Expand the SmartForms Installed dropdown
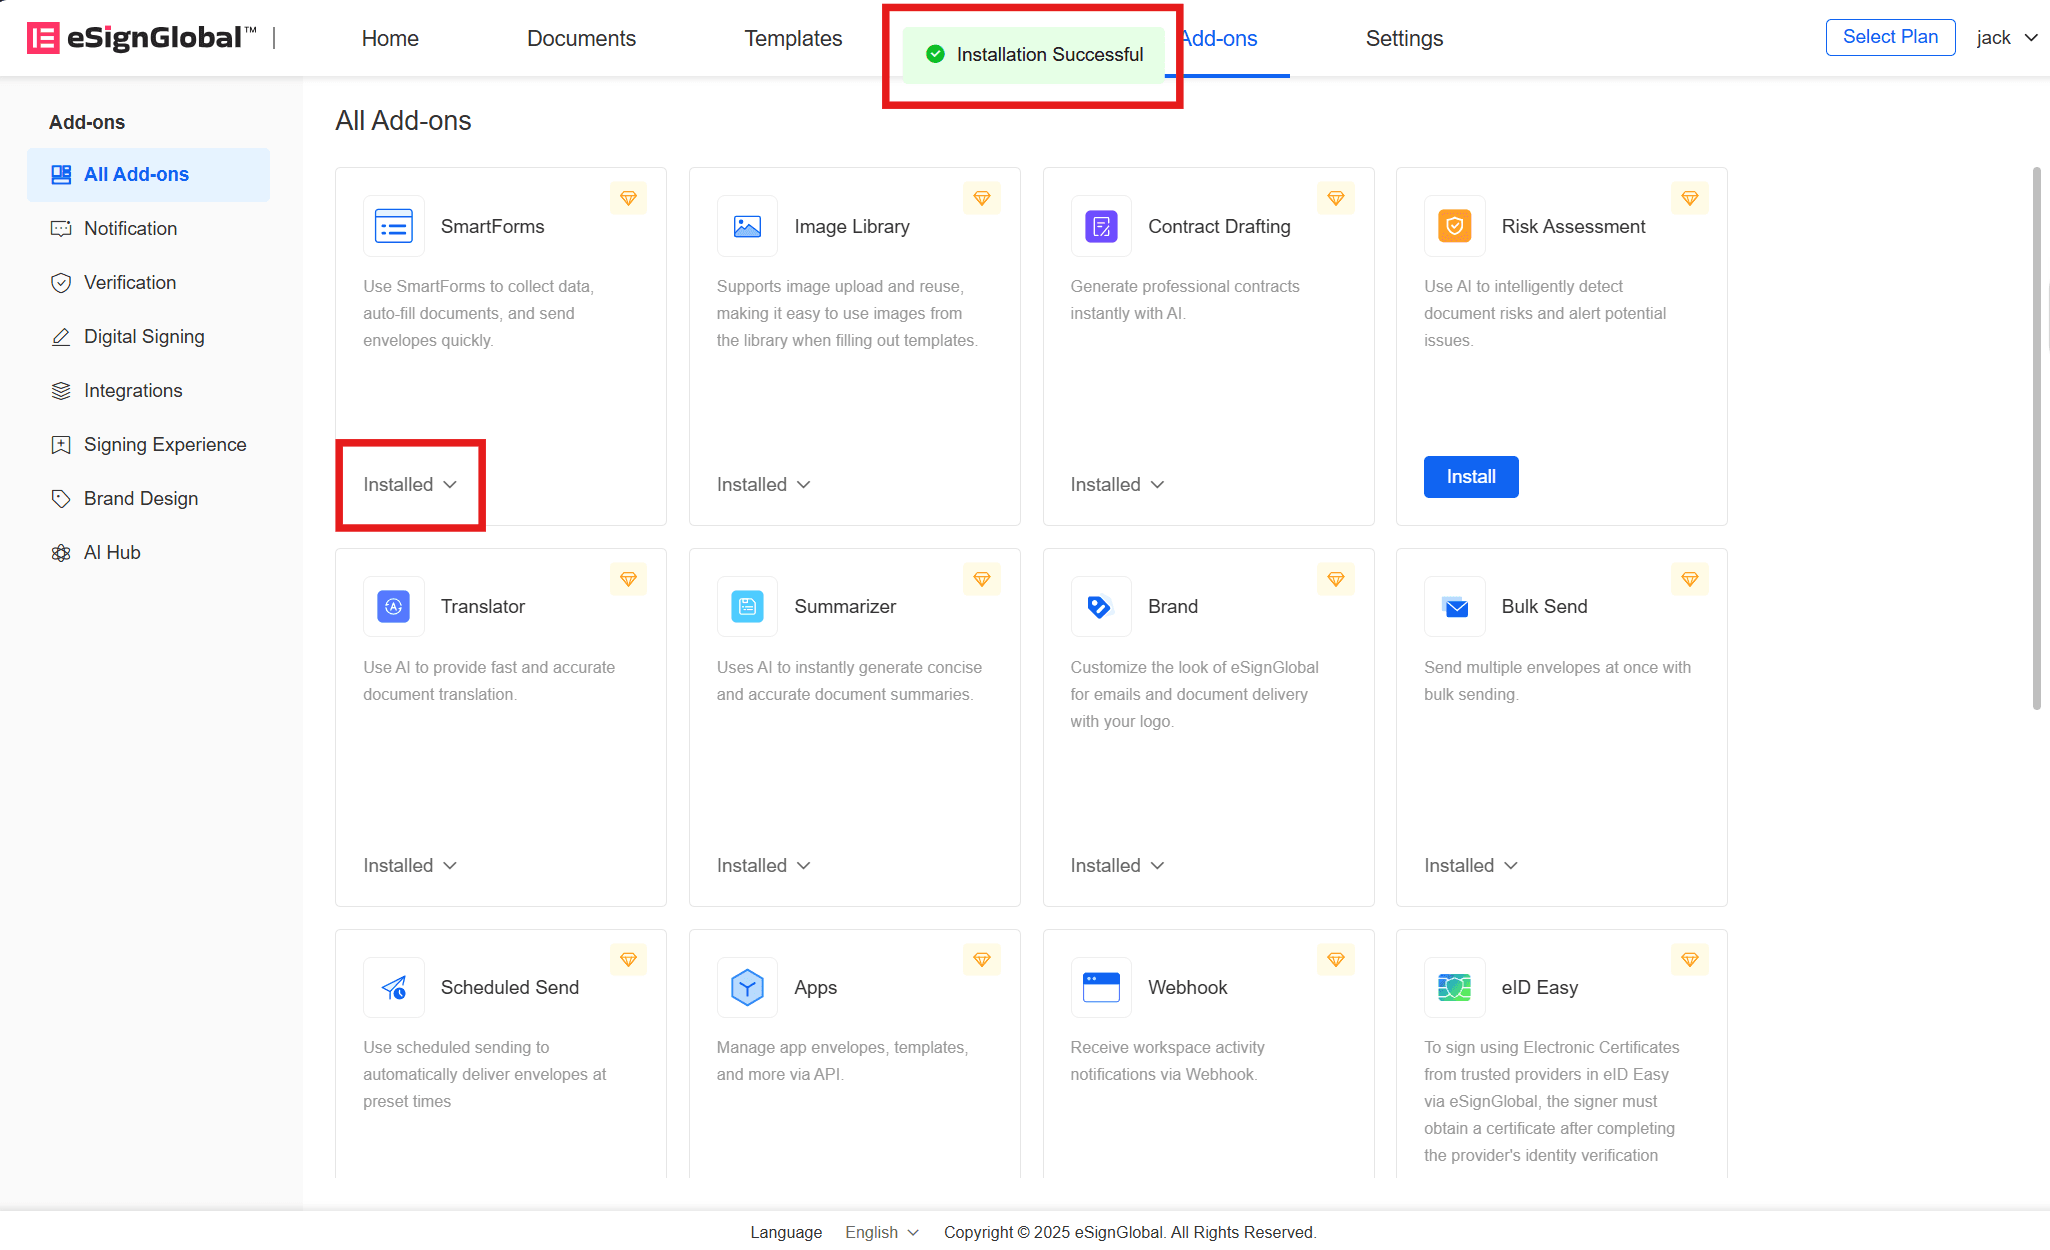 tap(410, 484)
